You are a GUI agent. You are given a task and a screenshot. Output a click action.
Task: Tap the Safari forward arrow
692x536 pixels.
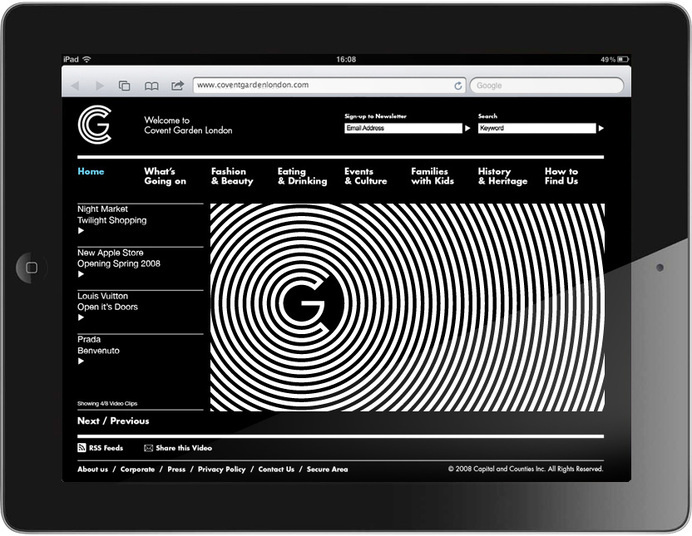100,86
